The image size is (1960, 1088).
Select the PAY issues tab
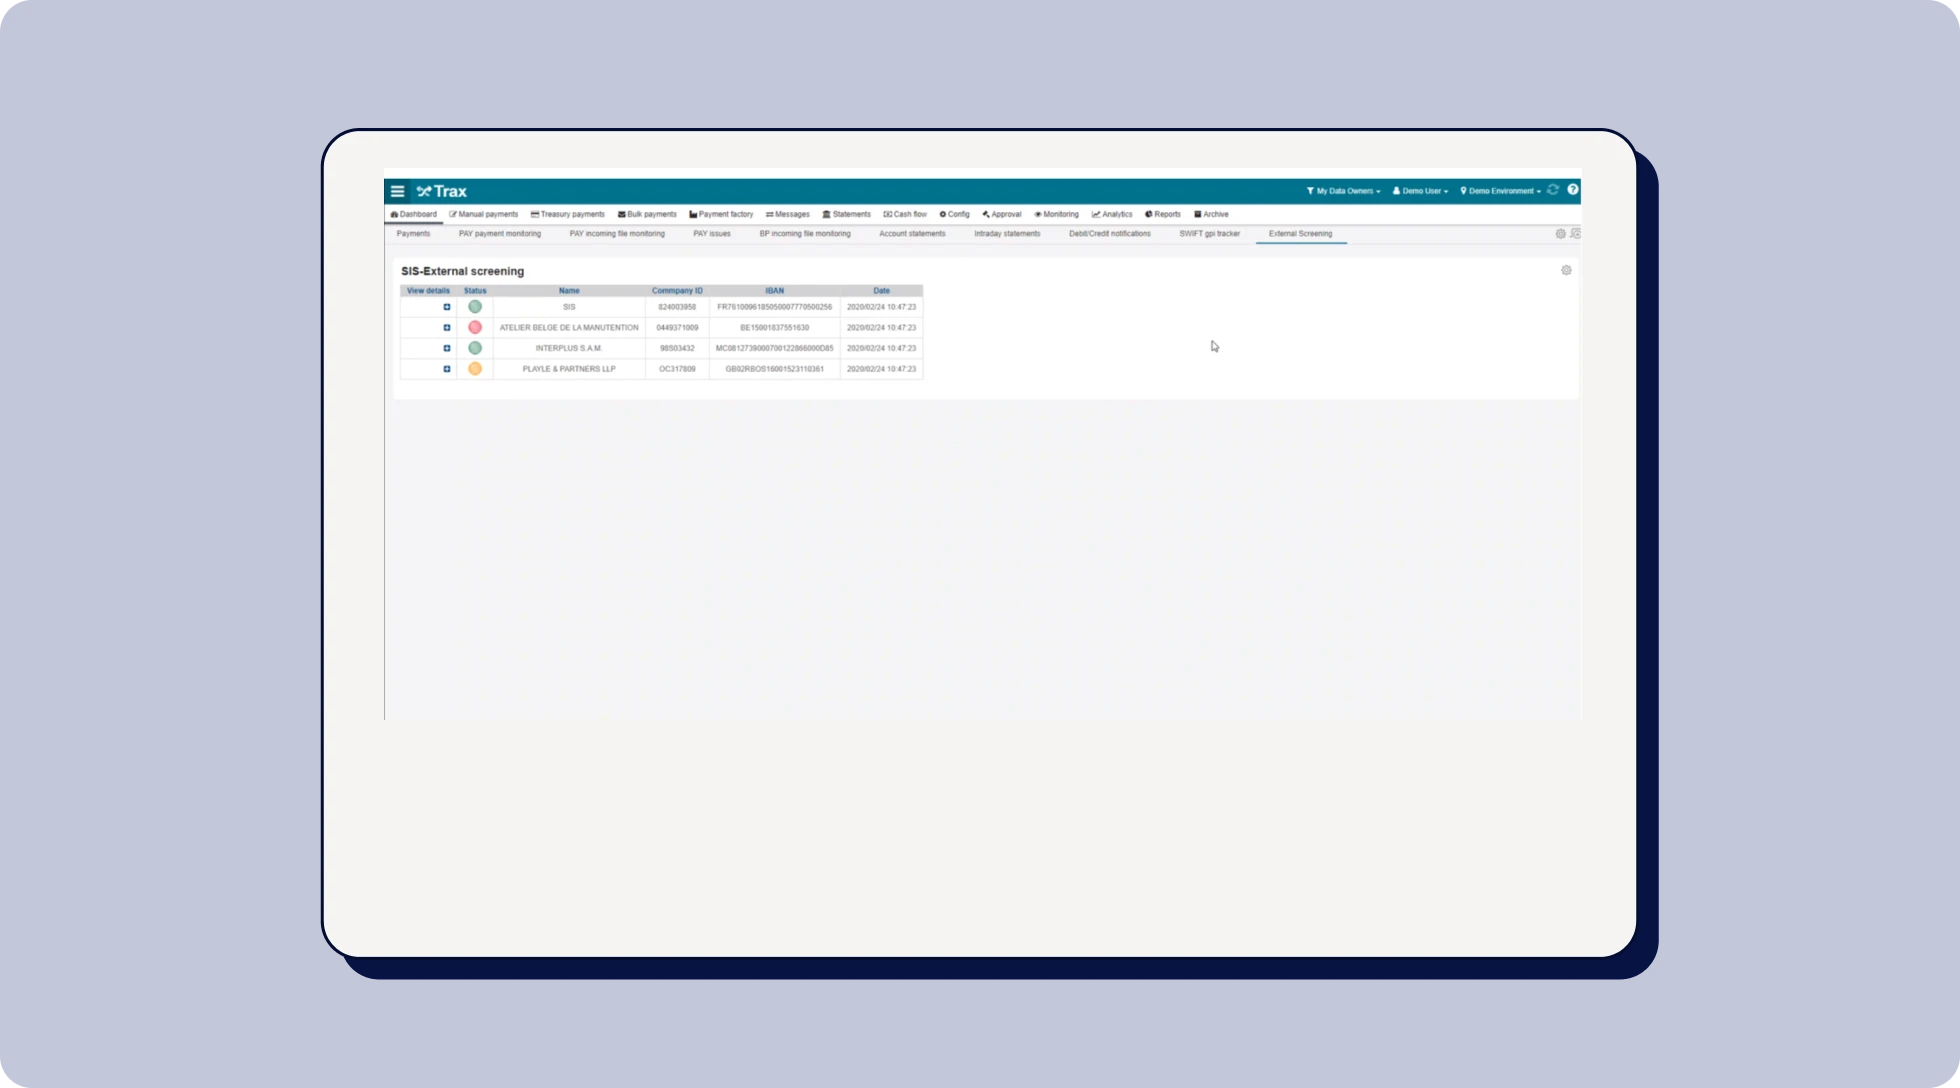(x=712, y=234)
